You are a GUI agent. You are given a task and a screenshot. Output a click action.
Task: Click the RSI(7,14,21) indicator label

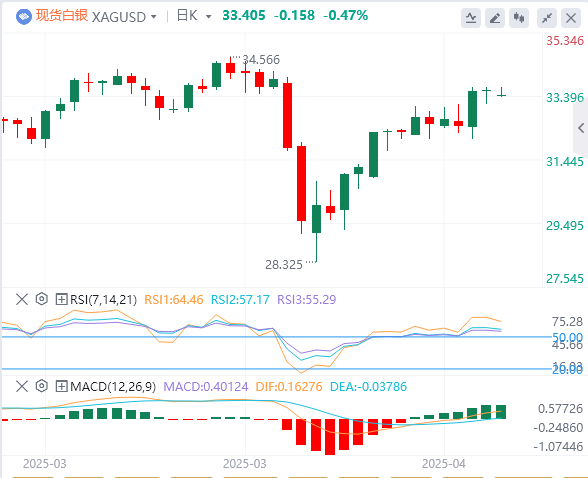point(103,300)
